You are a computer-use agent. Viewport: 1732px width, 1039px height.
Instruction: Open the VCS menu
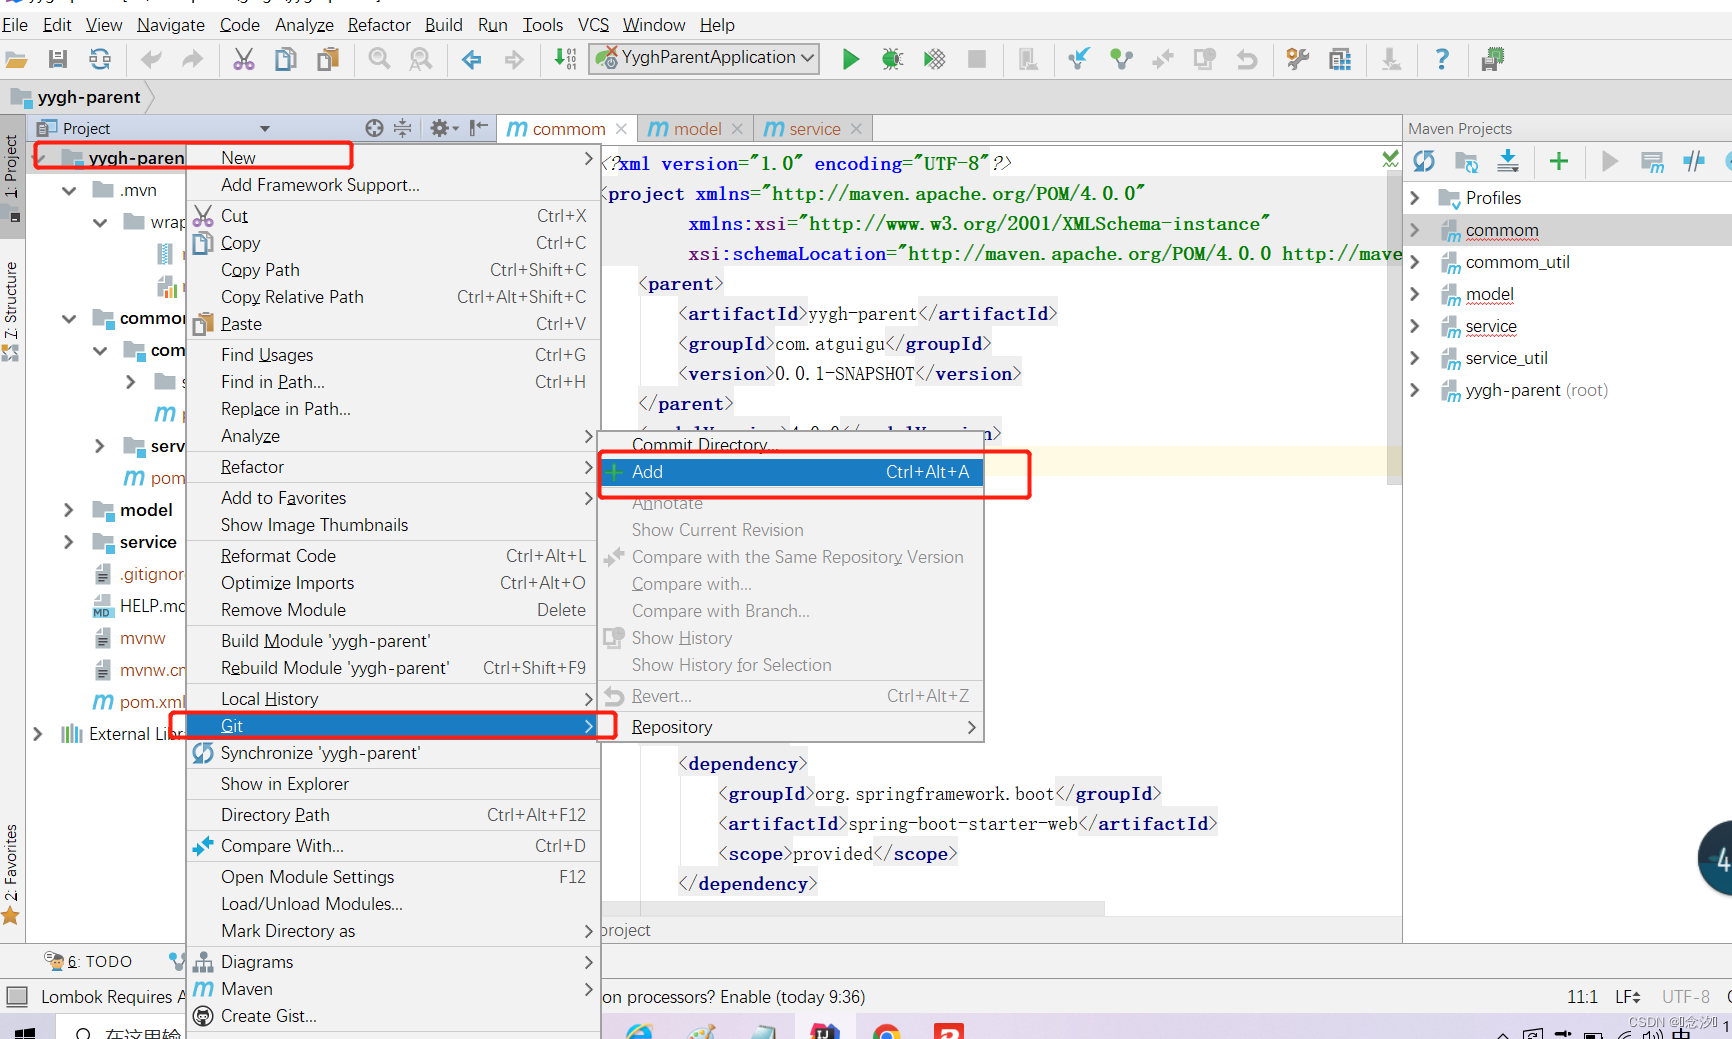click(x=593, y=24)
